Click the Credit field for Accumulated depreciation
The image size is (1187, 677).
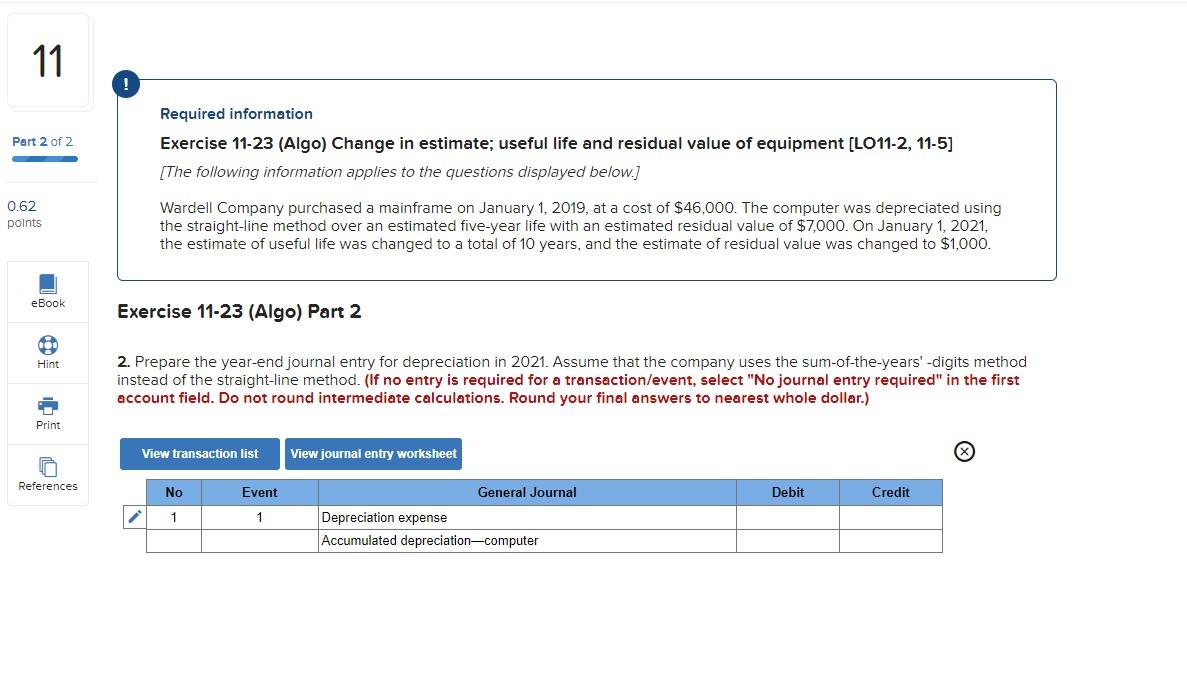(x=889, y=540)
